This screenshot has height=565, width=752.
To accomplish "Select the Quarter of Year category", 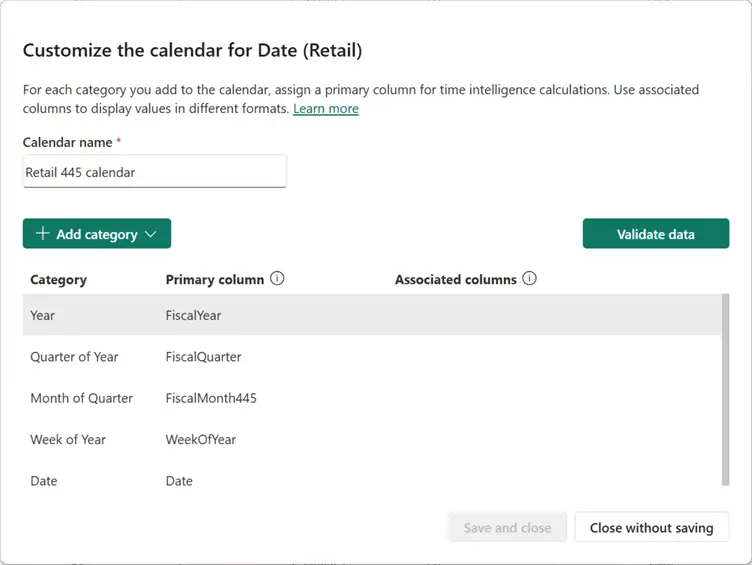I will [74, 356].
